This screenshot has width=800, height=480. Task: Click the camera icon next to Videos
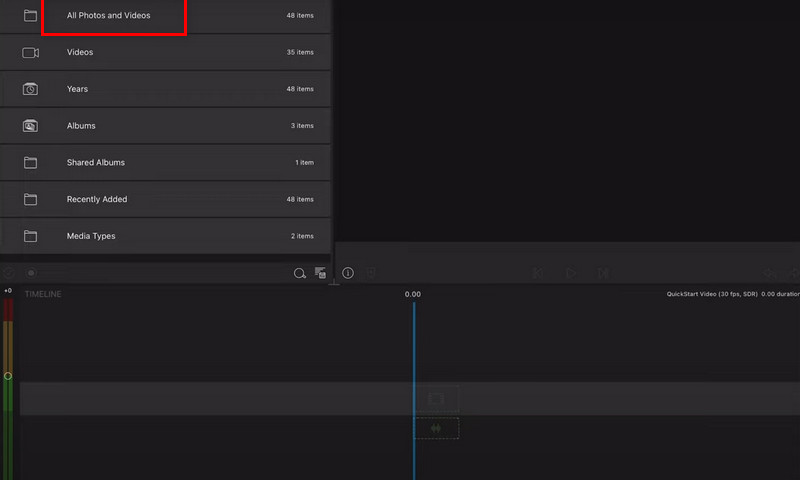[x=30, y=52]
